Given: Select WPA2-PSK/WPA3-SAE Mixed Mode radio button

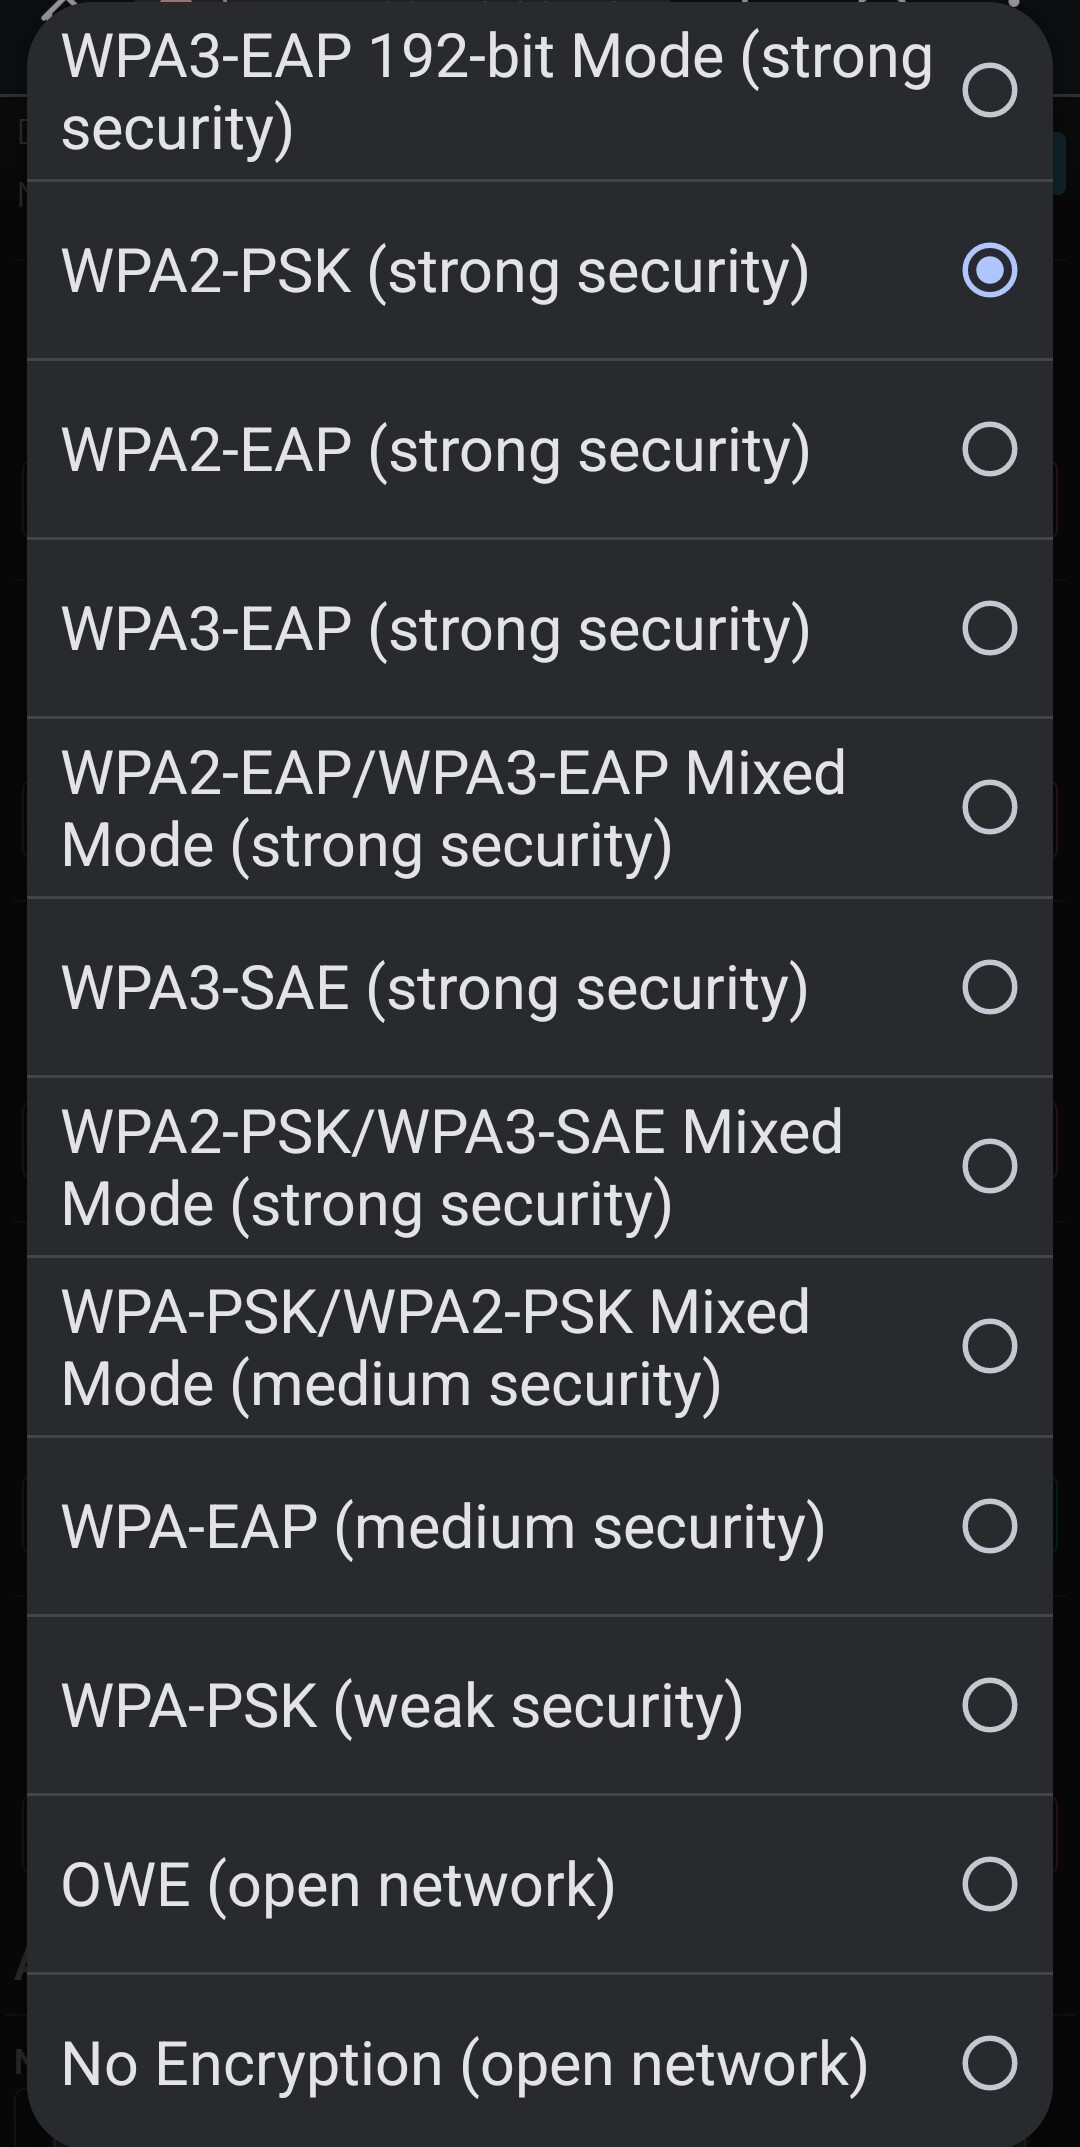Looking at the screenshot, I should pyautogui.click(x=989, y=1166).
